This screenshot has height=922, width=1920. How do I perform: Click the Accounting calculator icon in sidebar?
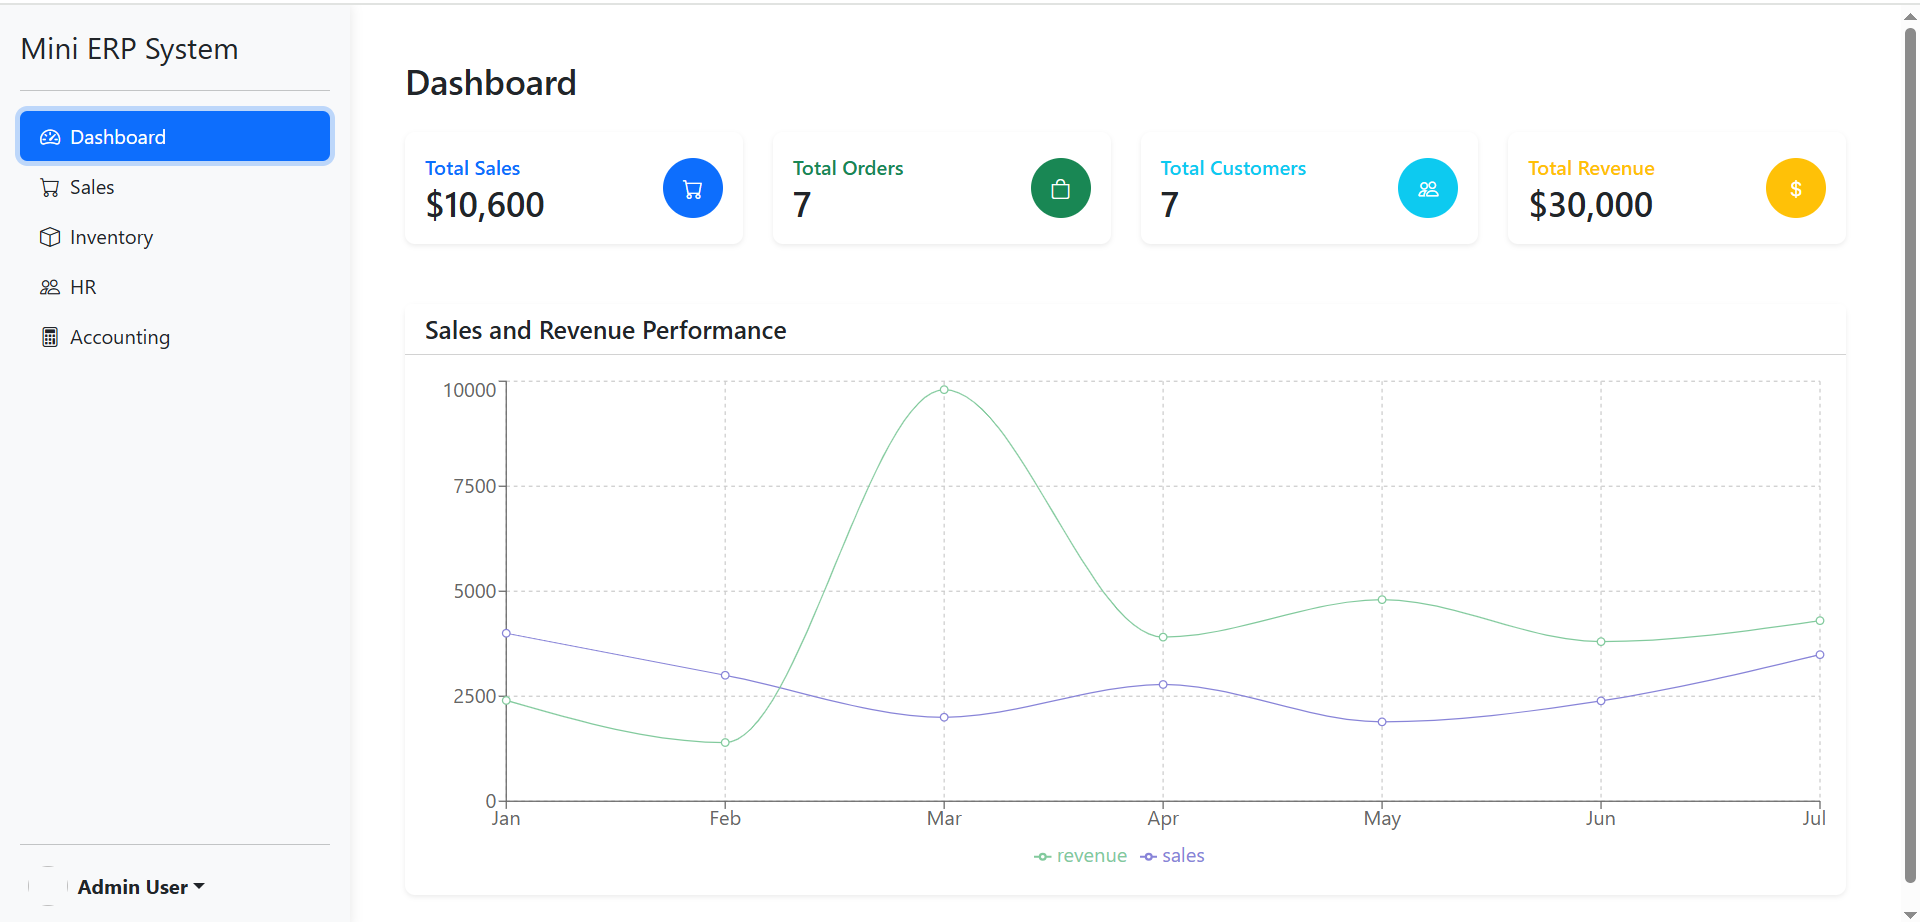click(50, 337)
